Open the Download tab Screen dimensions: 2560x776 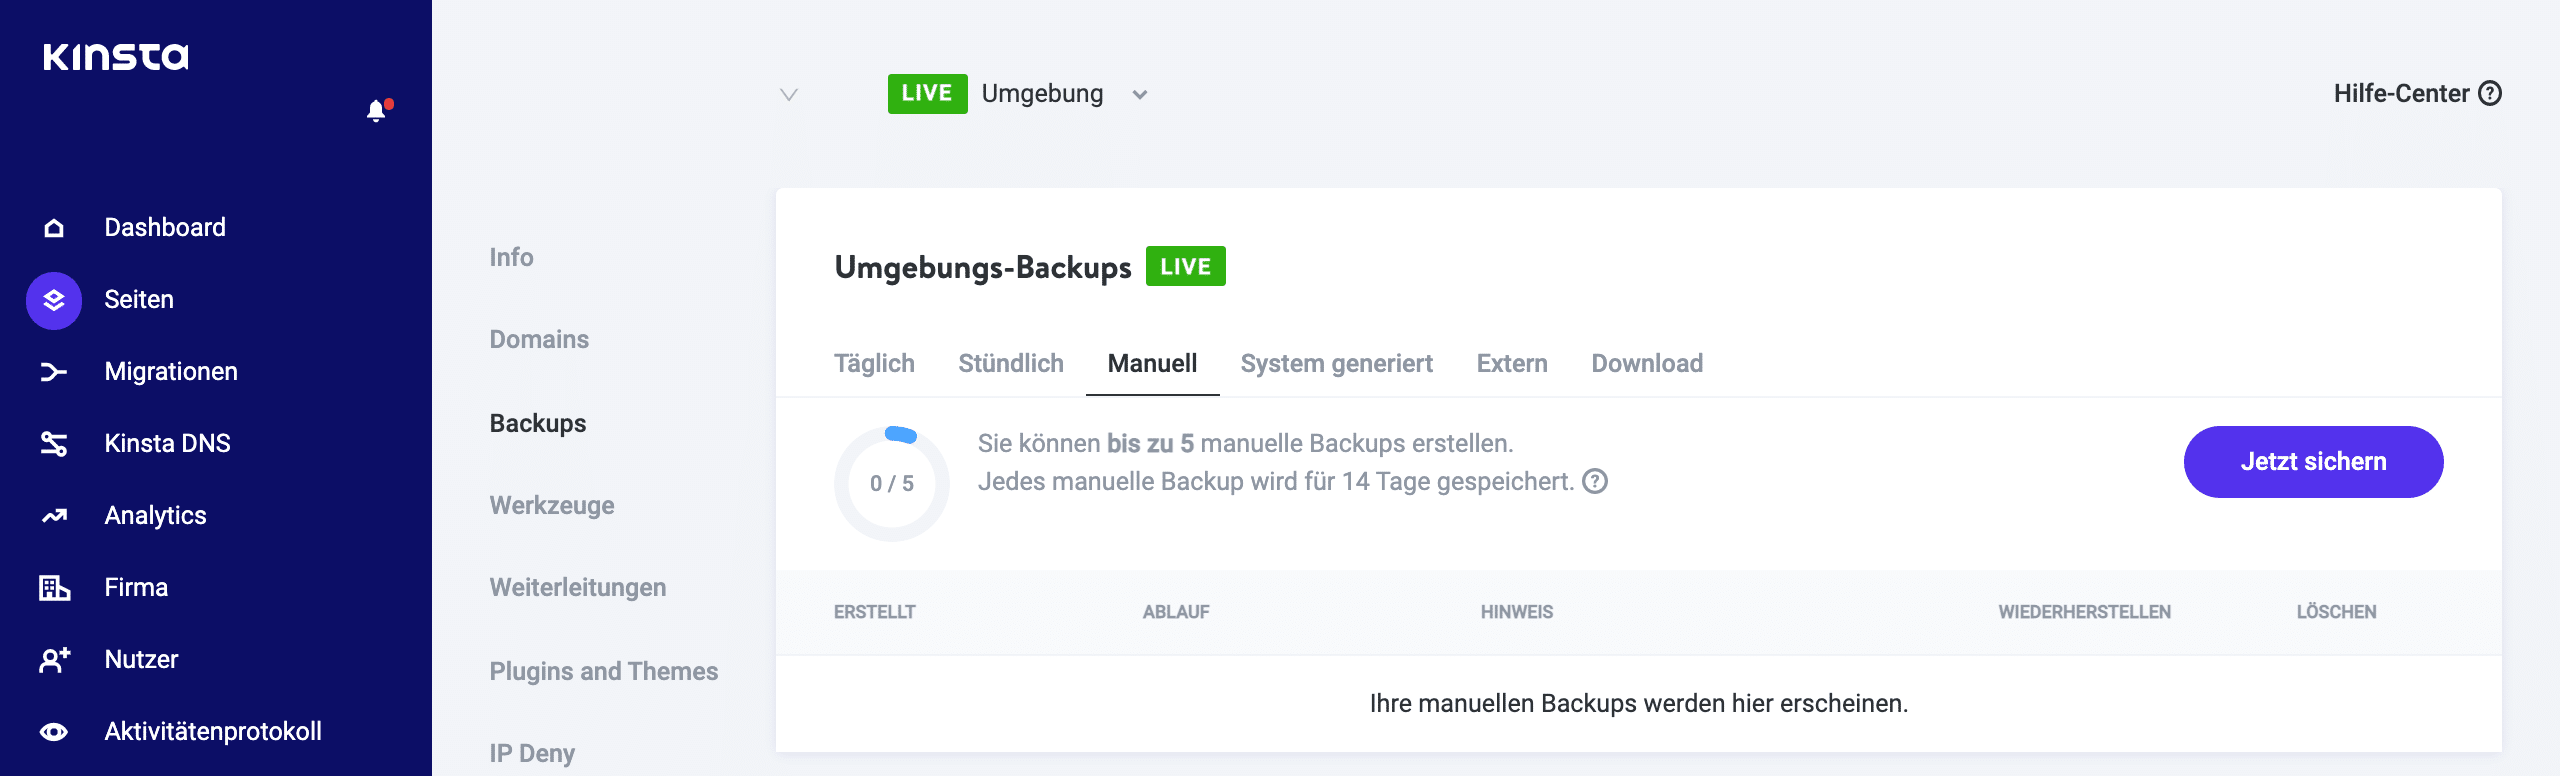pos(1646,364)
